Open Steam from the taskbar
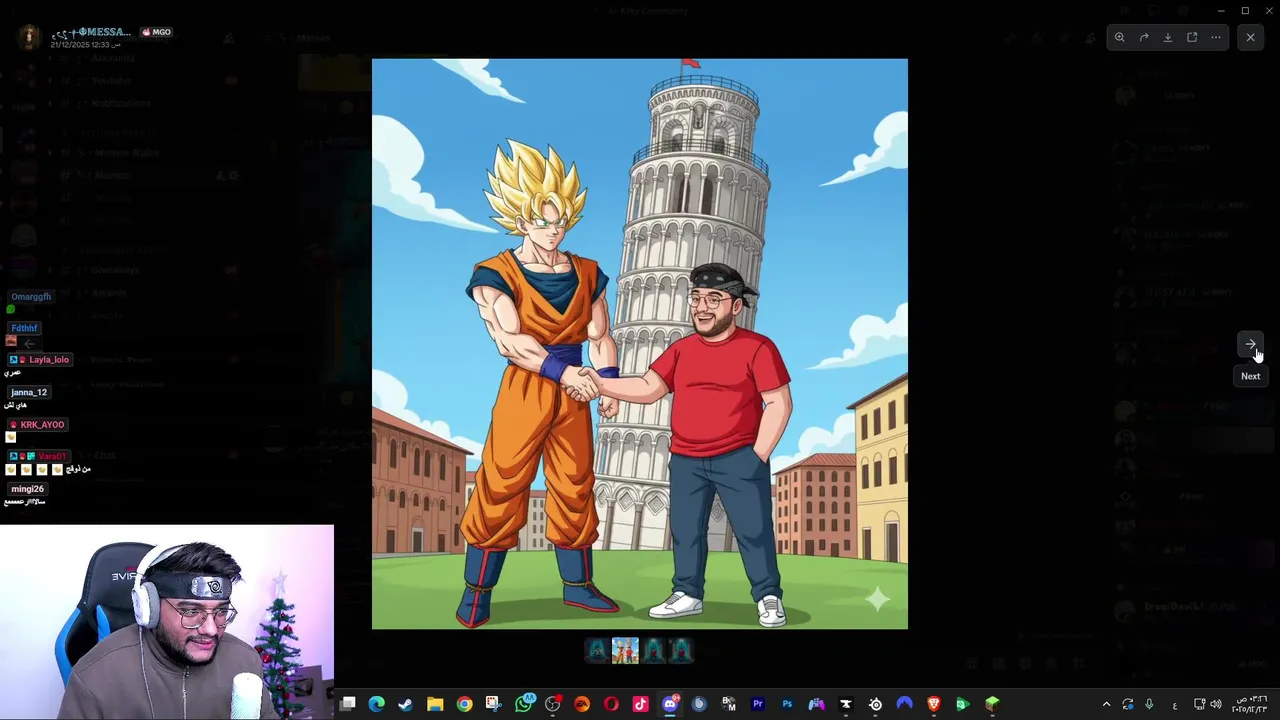This screenshot has height=720, width=1280. pos(405,704)
